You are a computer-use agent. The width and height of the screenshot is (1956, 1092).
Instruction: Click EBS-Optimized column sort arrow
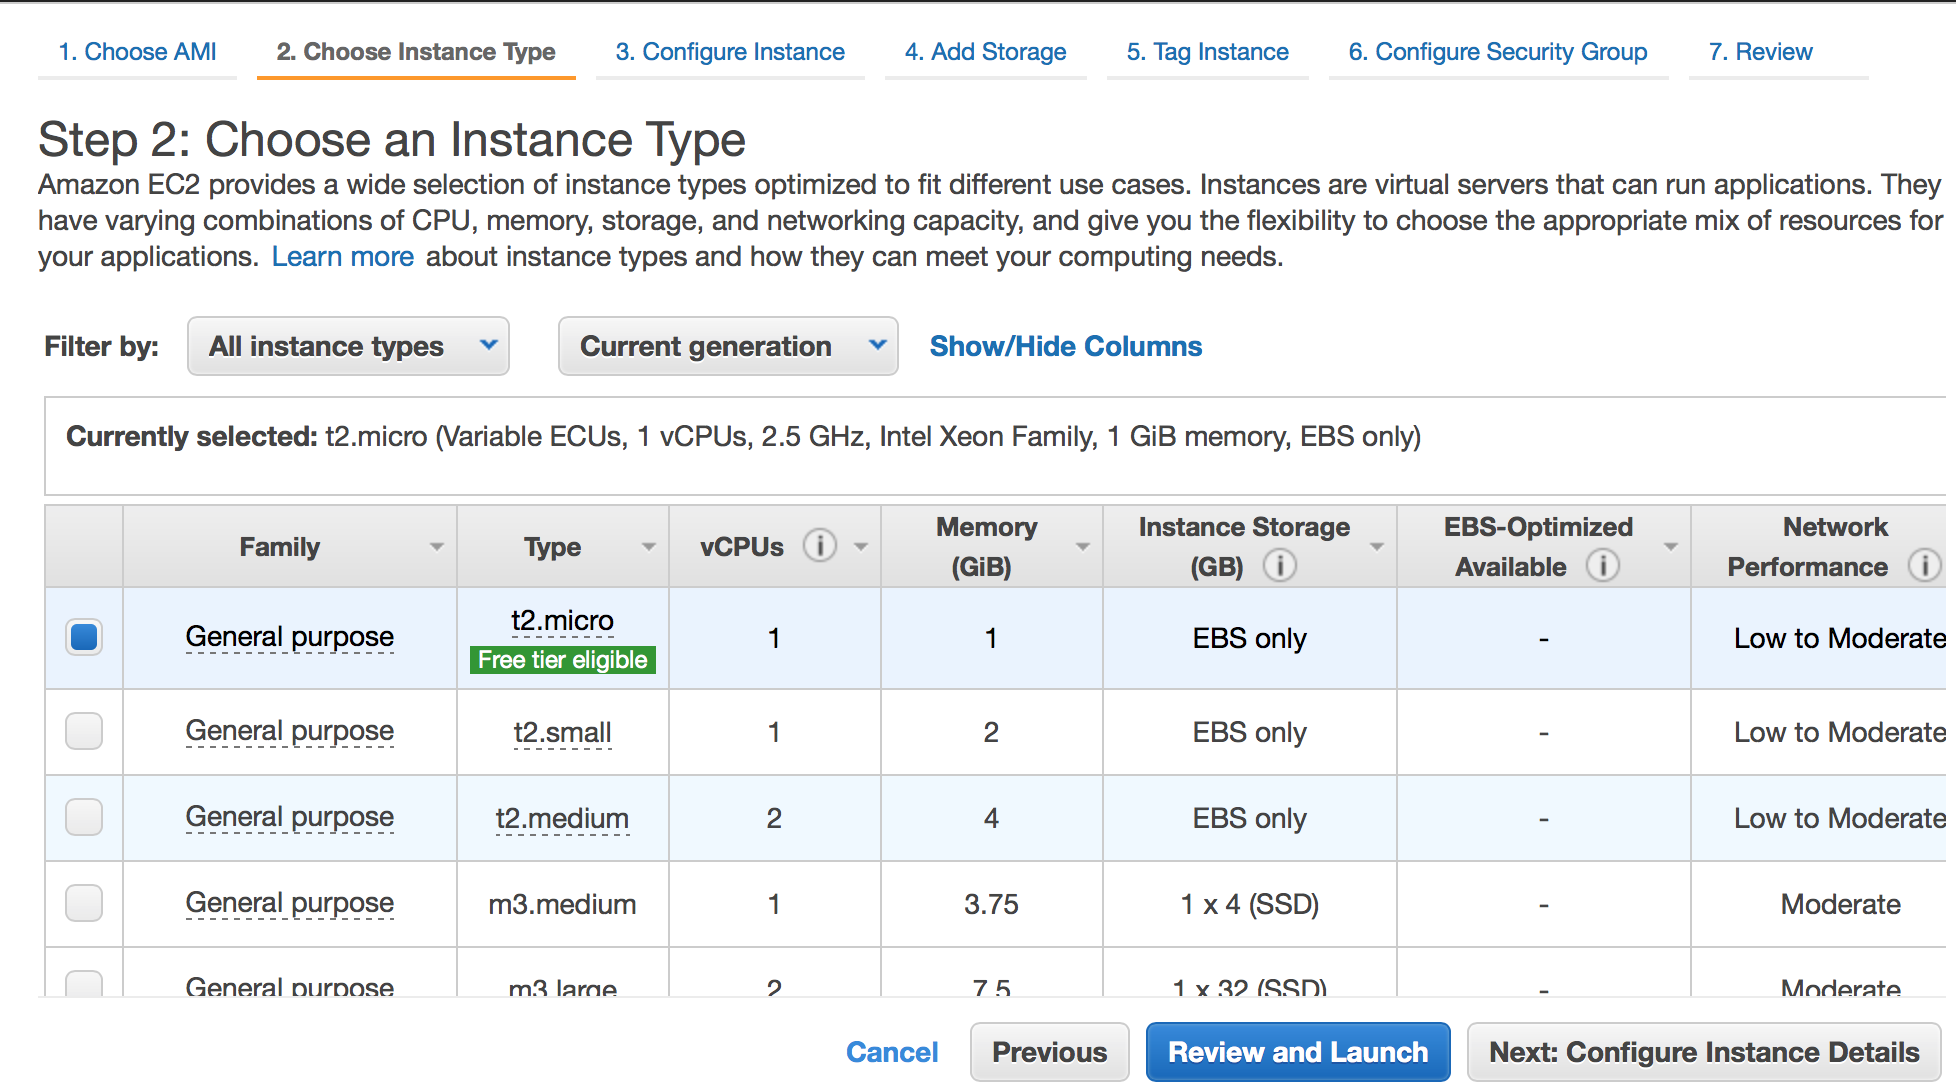tap(1670, 547)
